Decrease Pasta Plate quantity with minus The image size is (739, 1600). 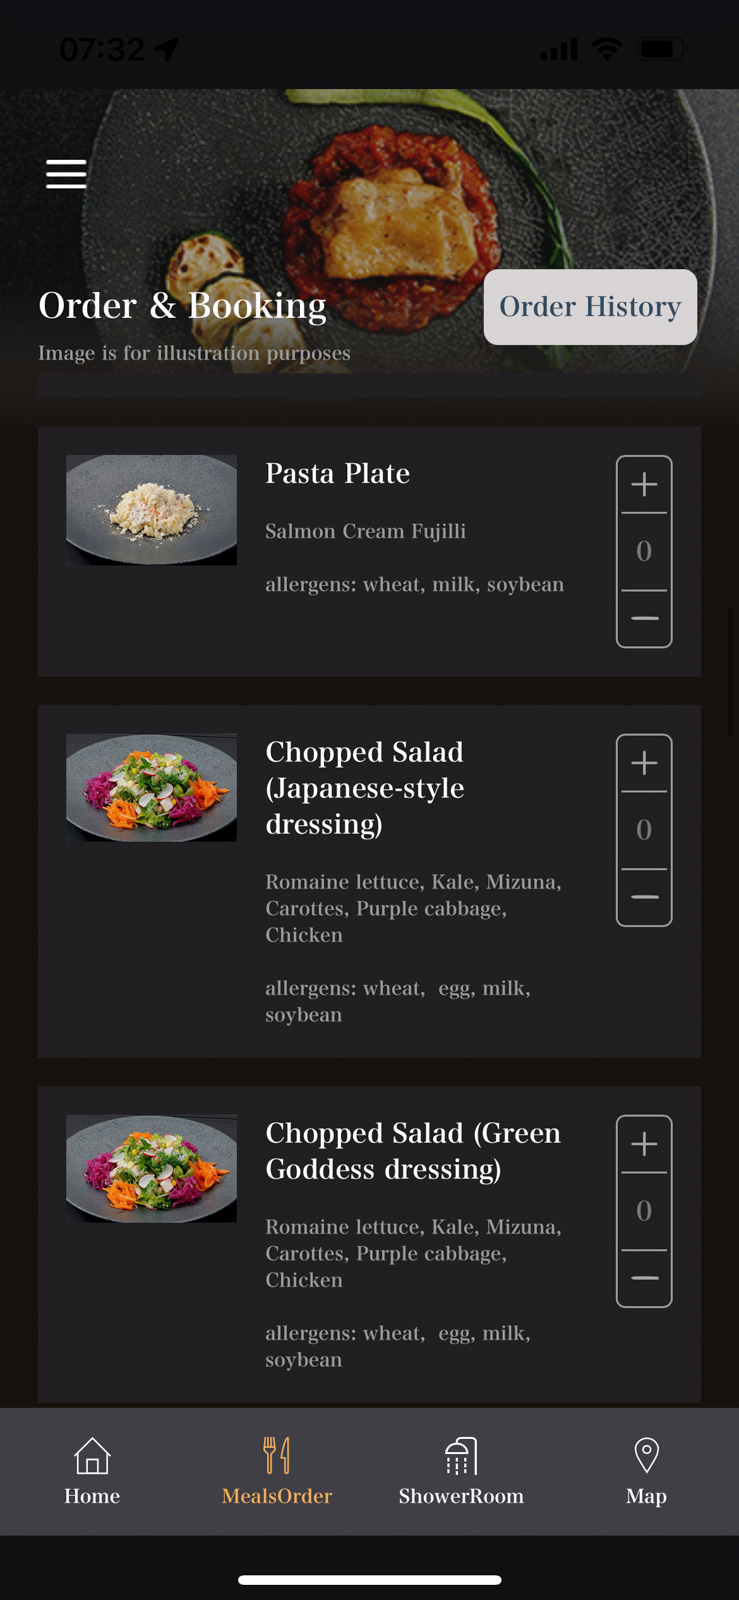point(644,619)
